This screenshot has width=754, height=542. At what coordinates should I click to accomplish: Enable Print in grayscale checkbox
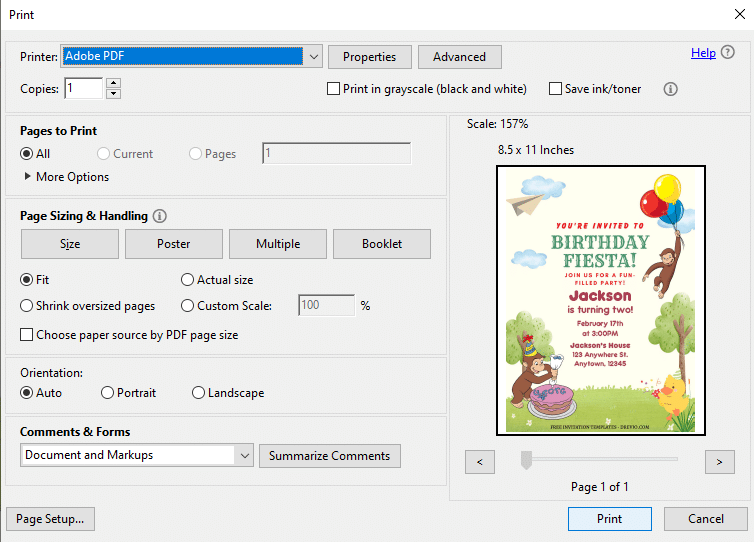(333, 89)
